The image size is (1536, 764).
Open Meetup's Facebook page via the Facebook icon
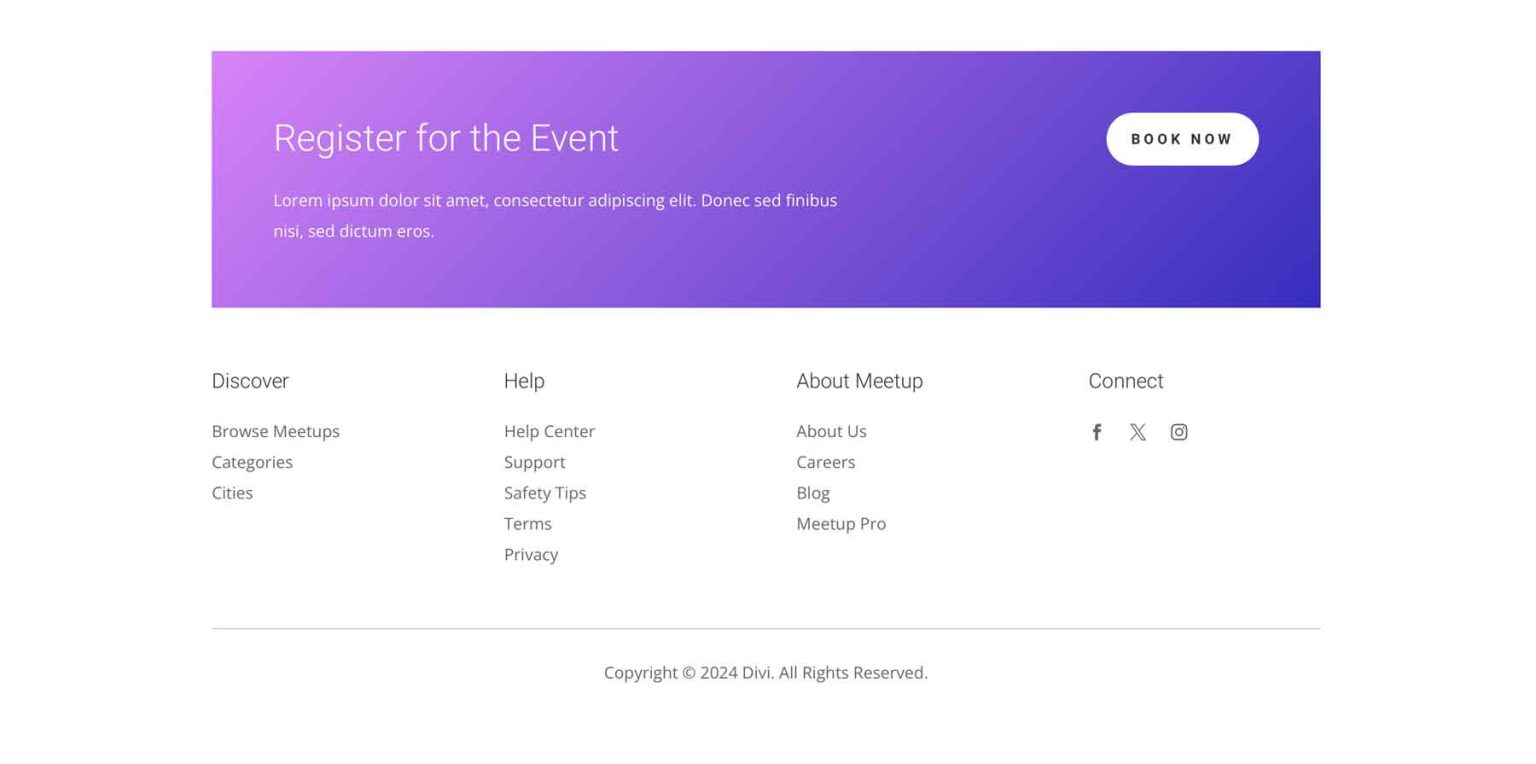tap(1096, 431)
